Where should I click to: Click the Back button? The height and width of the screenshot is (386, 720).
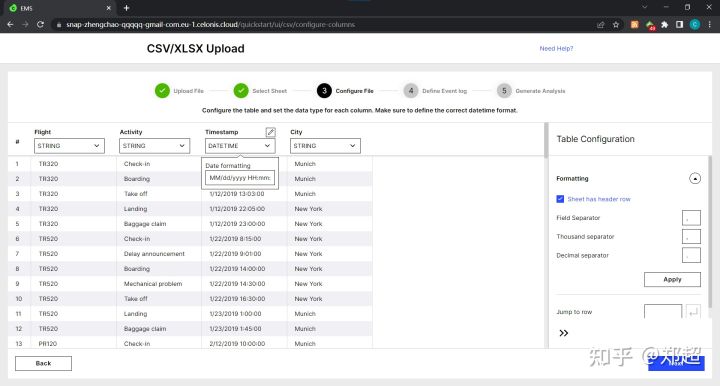point(43,363)
